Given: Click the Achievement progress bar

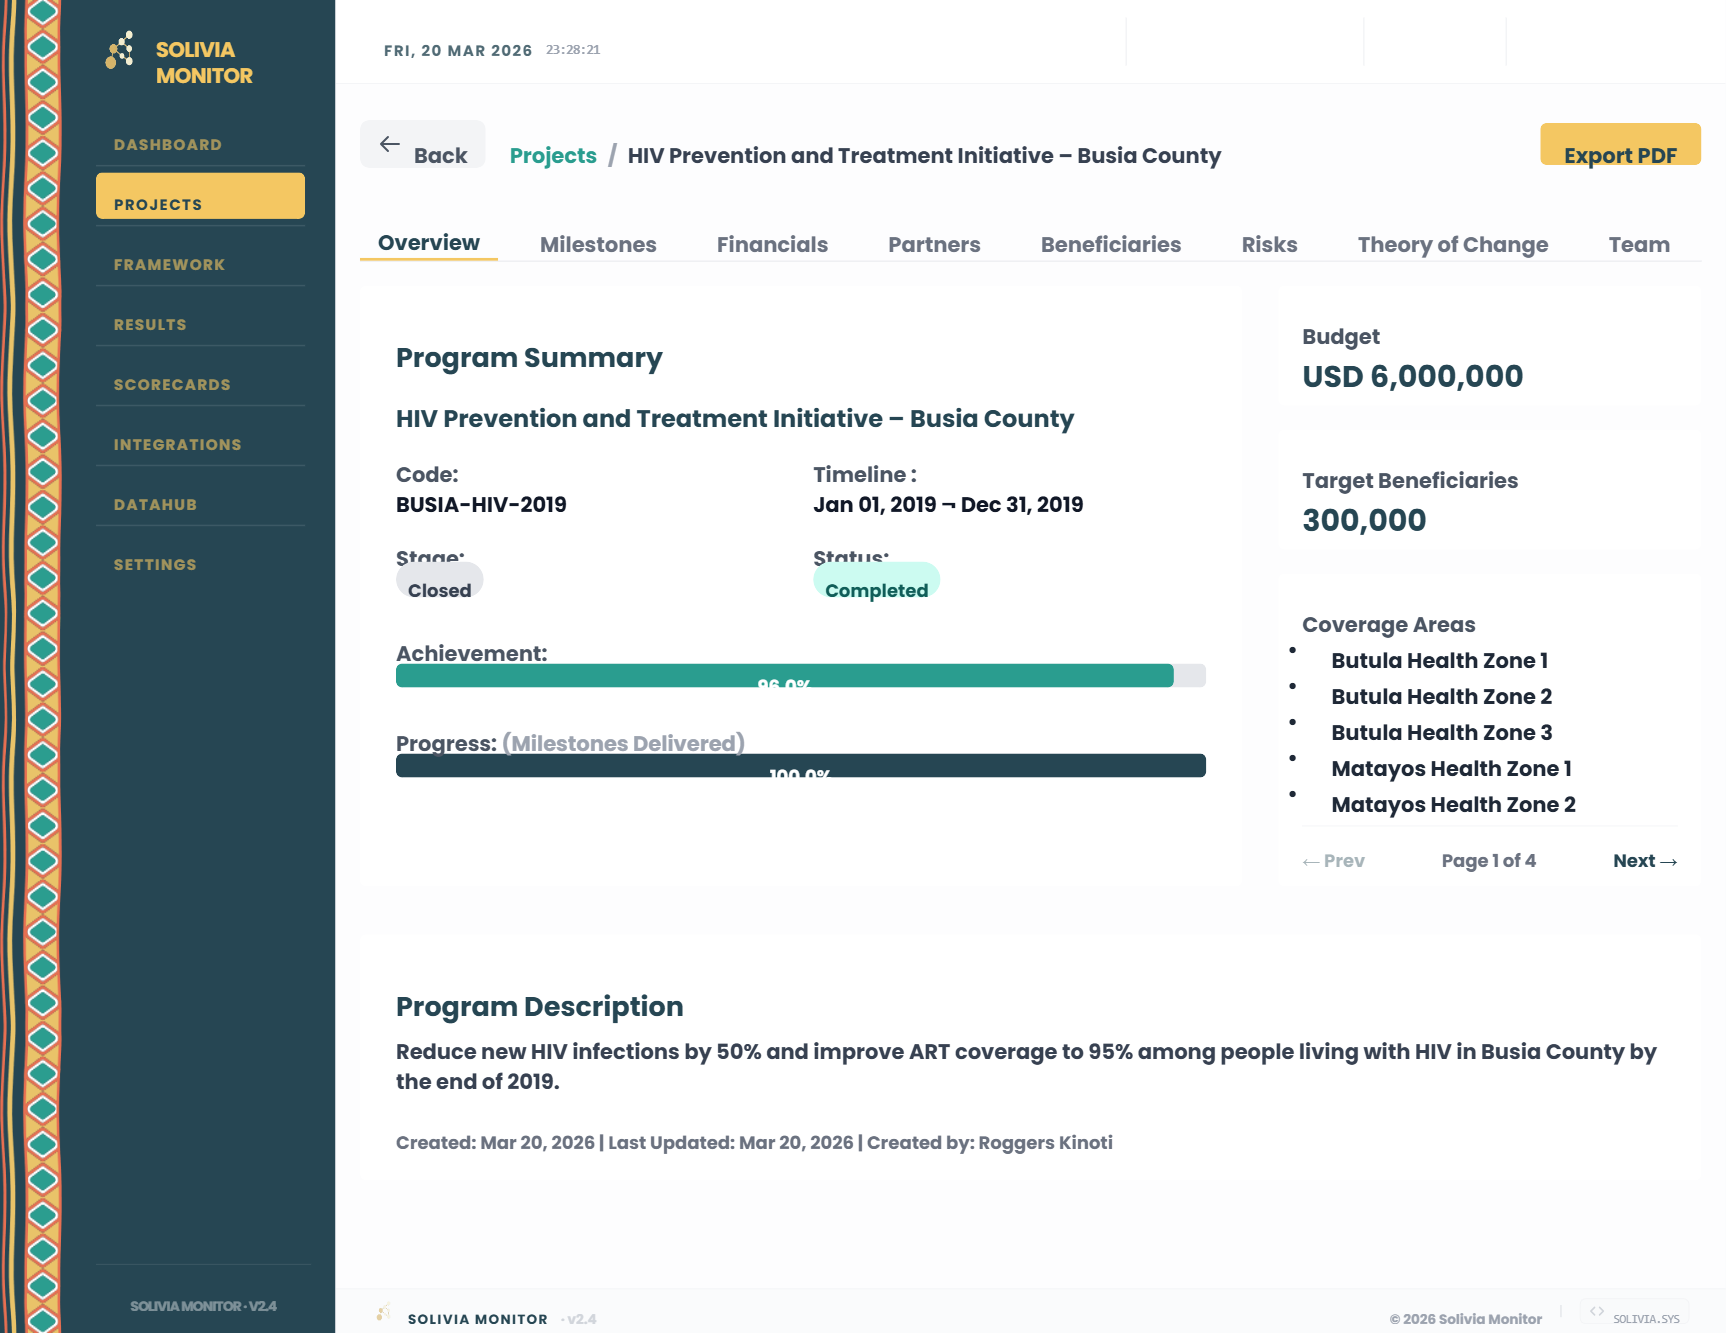Looking at the screenshot, I should [x=800, y=676].
